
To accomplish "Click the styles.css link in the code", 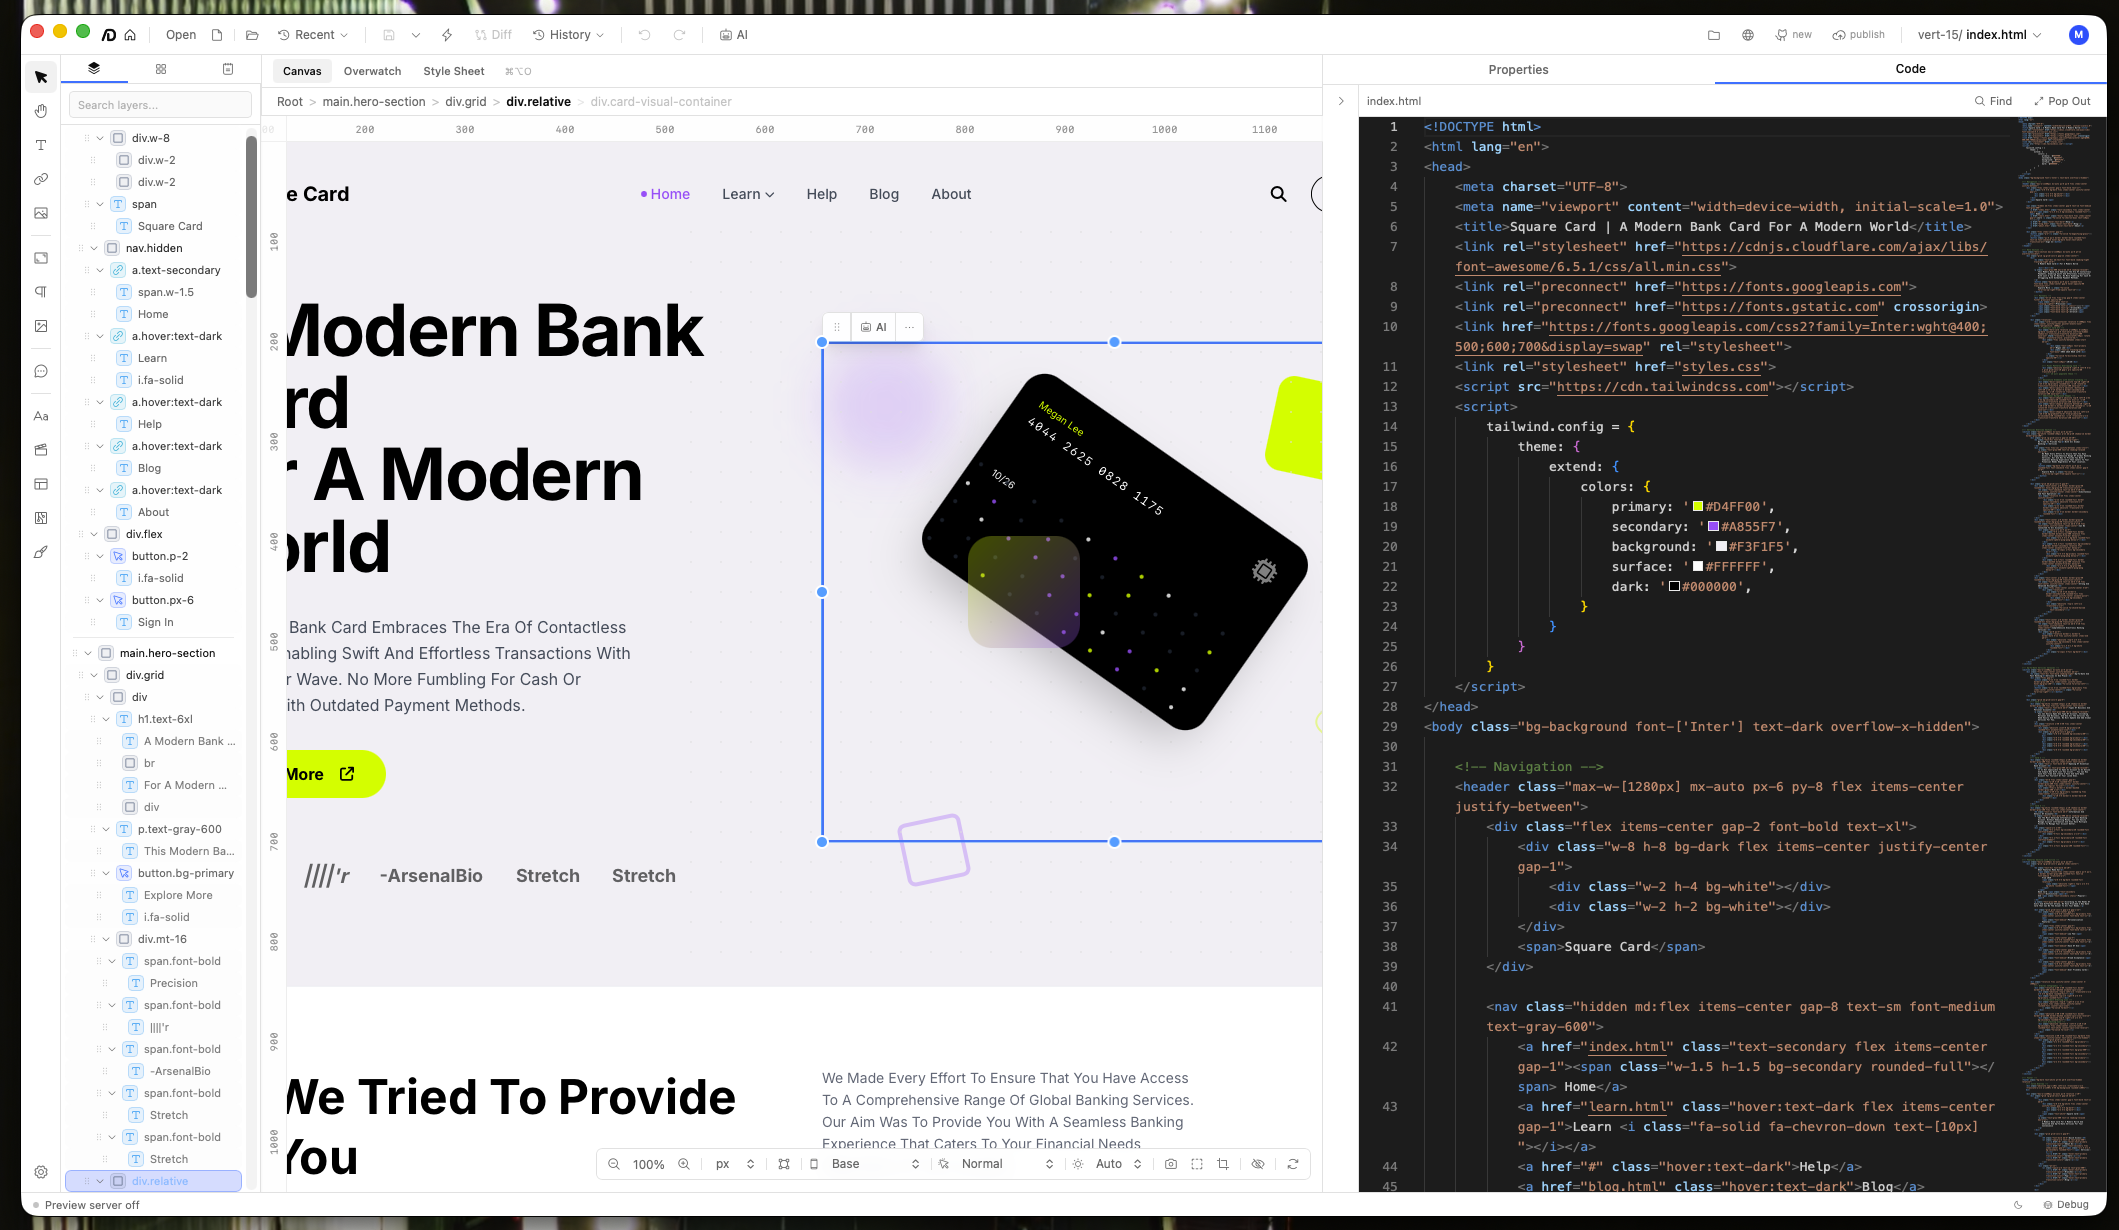I will [1722, 366].
